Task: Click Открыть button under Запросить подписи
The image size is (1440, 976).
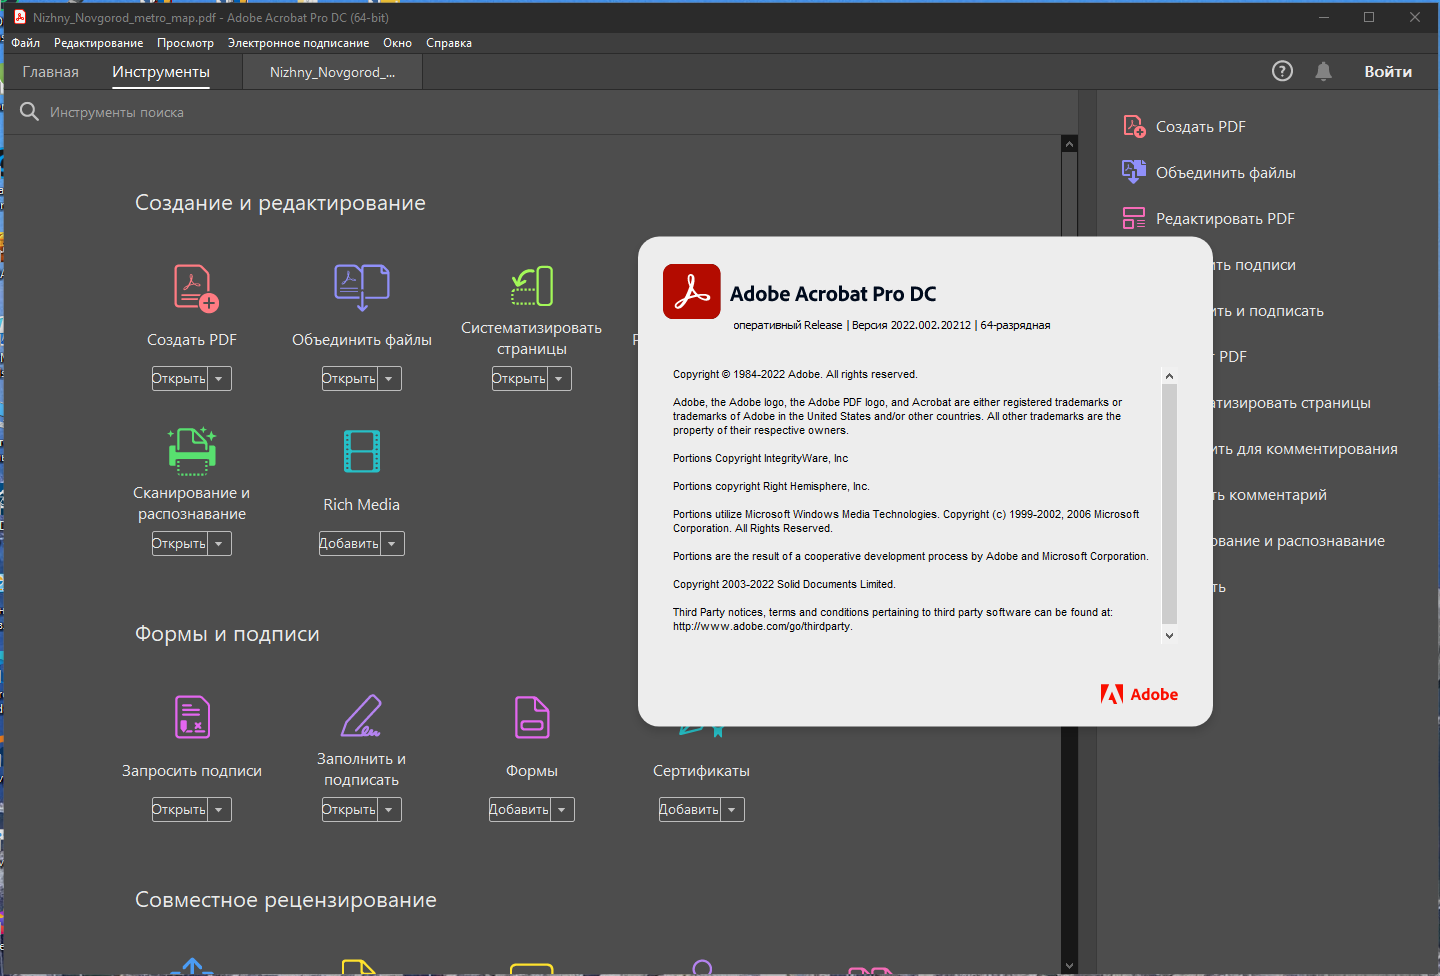Action: click(180, 809)
